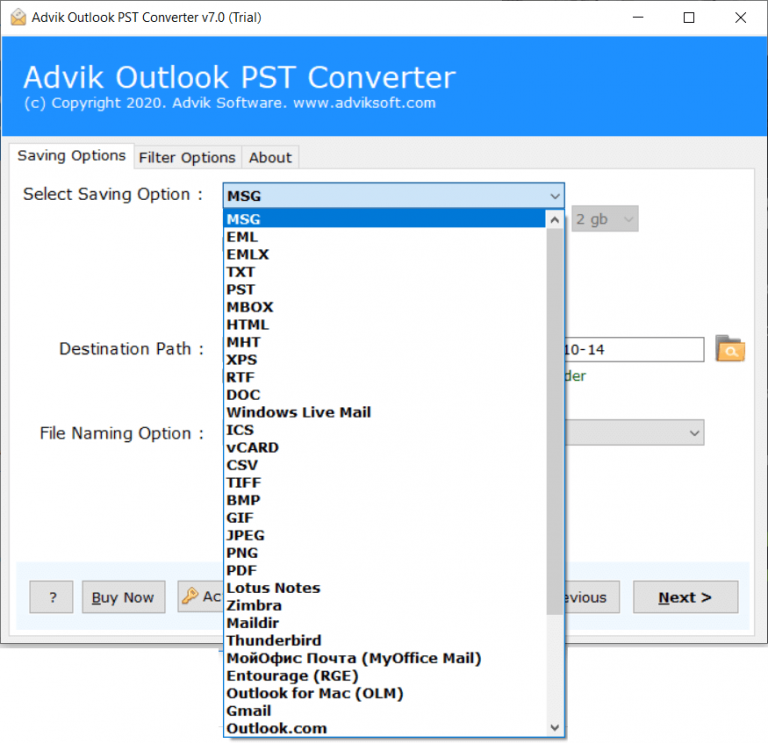Select MHT as the saving format

point(385,342)
